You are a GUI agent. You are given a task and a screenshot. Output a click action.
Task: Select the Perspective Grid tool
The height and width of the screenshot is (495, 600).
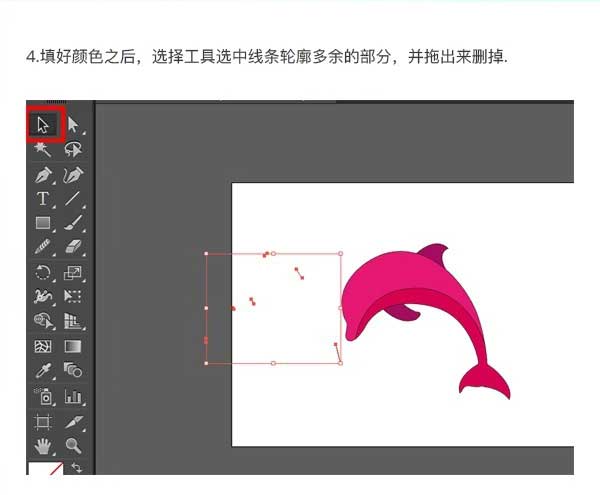point(73,321)
